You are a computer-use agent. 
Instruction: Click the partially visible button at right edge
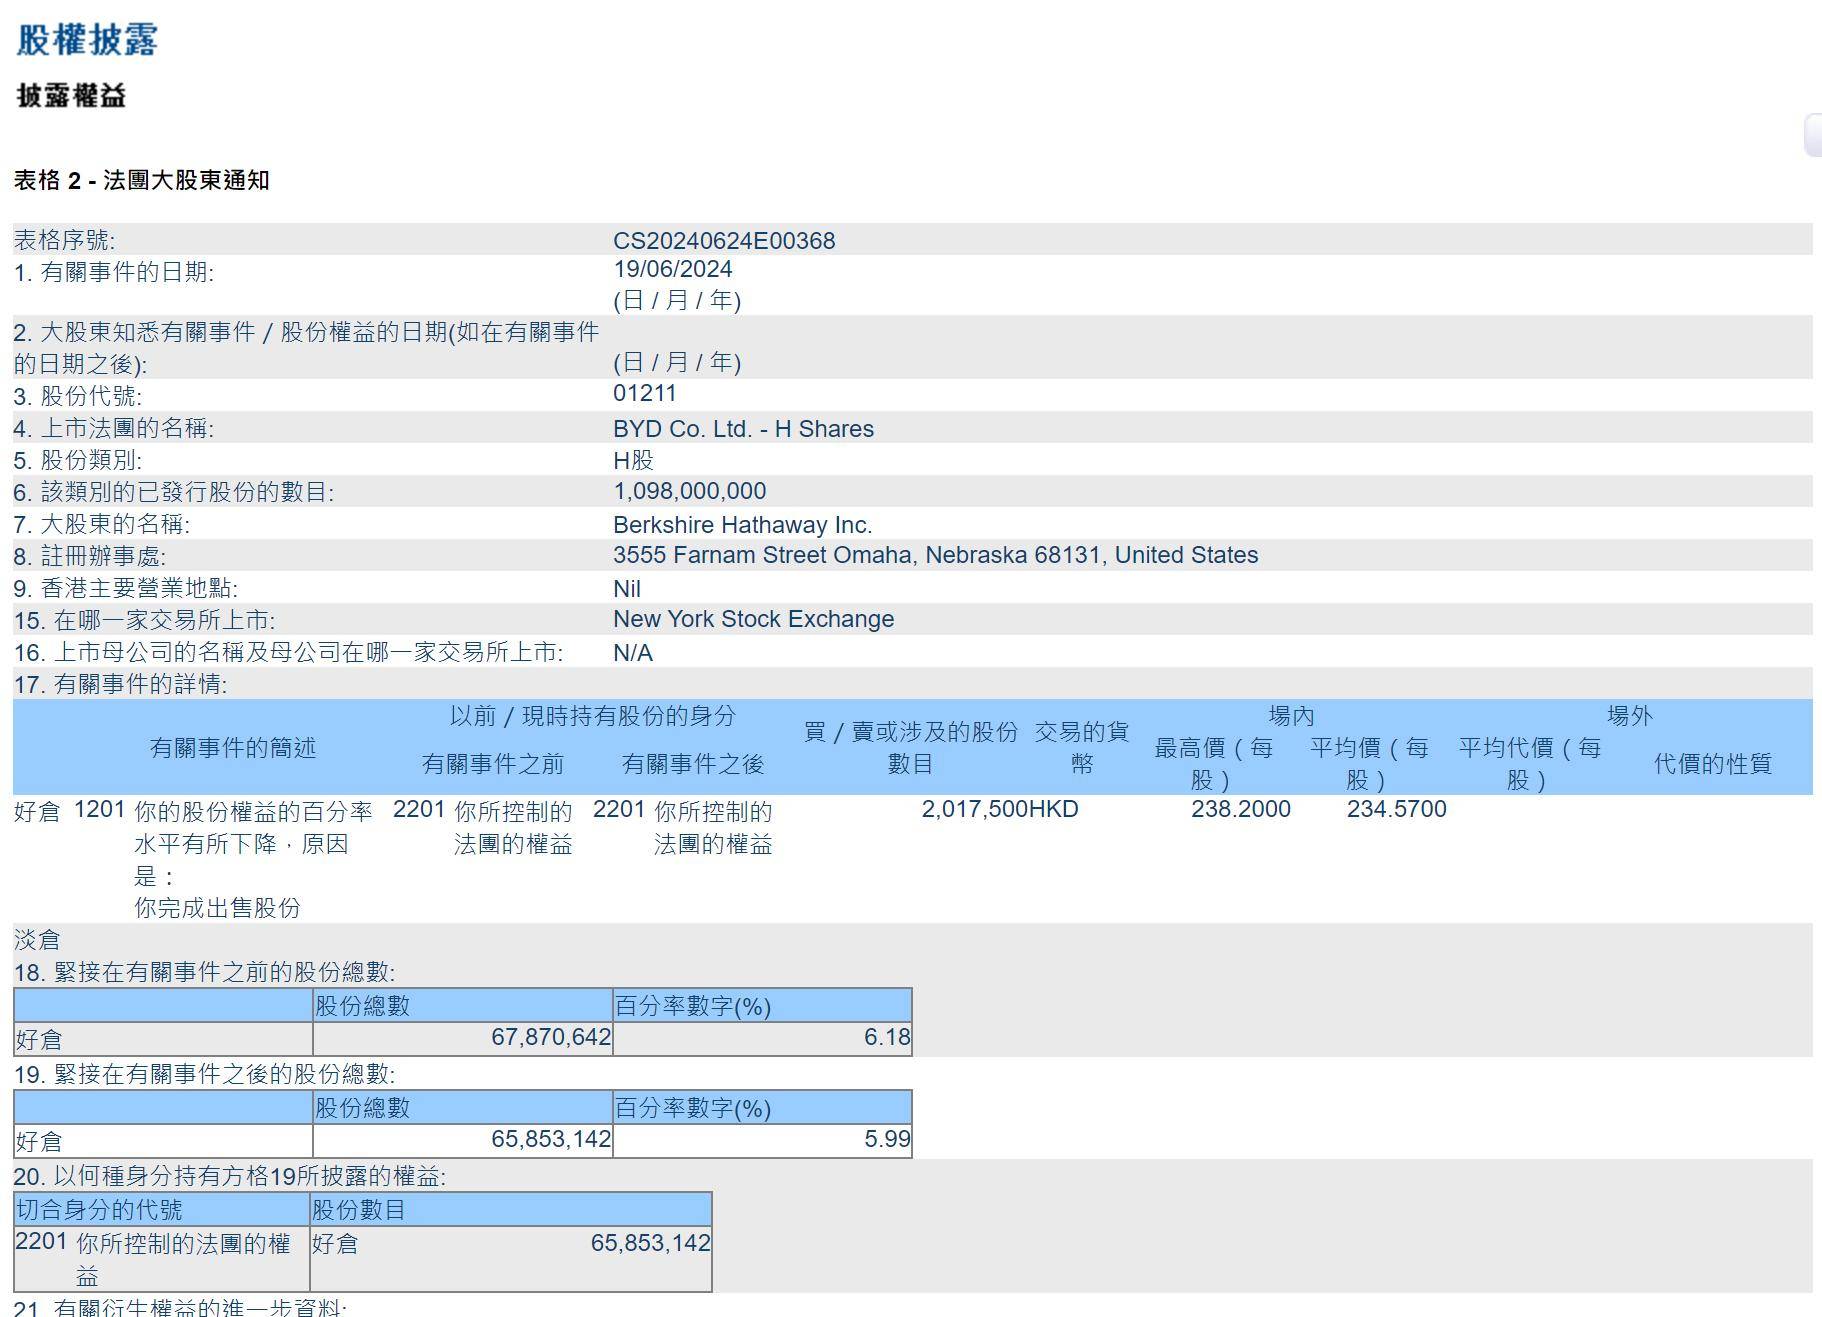click(x=1812, y=135)
